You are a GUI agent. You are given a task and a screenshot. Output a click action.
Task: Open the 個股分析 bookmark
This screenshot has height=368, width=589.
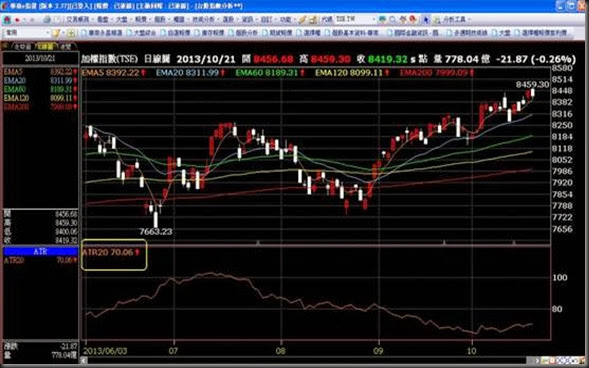[x=243, y=33]
